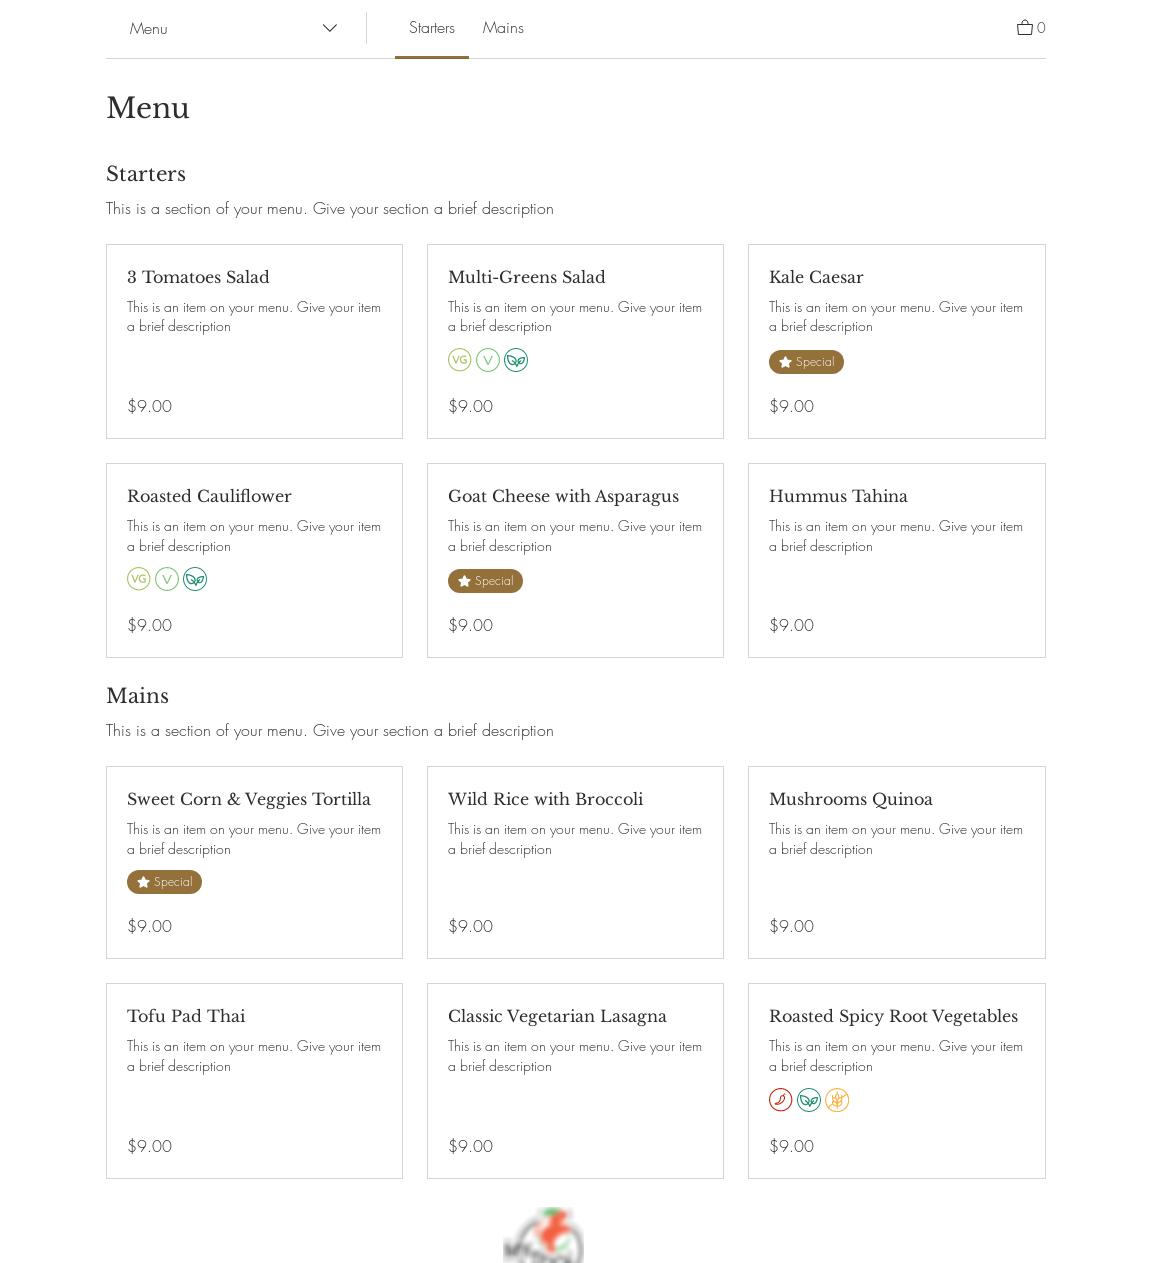Image resolution: width=1151 pixels, height=1263 pixels.
Task: Click the leaf icon on Roasted Cauliflower
Action: tap(195, 579)
